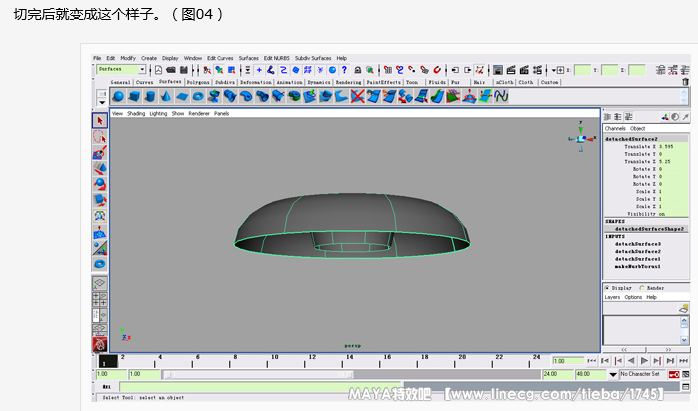Click the Loft surface shelf icon

click(x=230, y=96)
